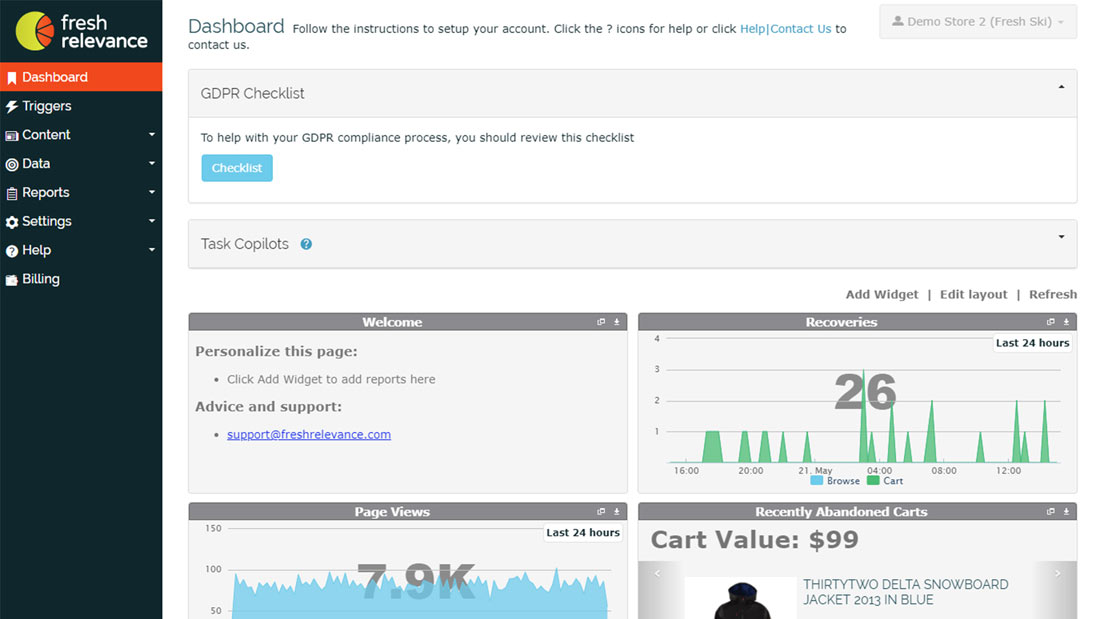Open the support@freshrelevance.com email link
Image resolution: width=1100 pixels, height=619 pixels.
click(308, 435)
